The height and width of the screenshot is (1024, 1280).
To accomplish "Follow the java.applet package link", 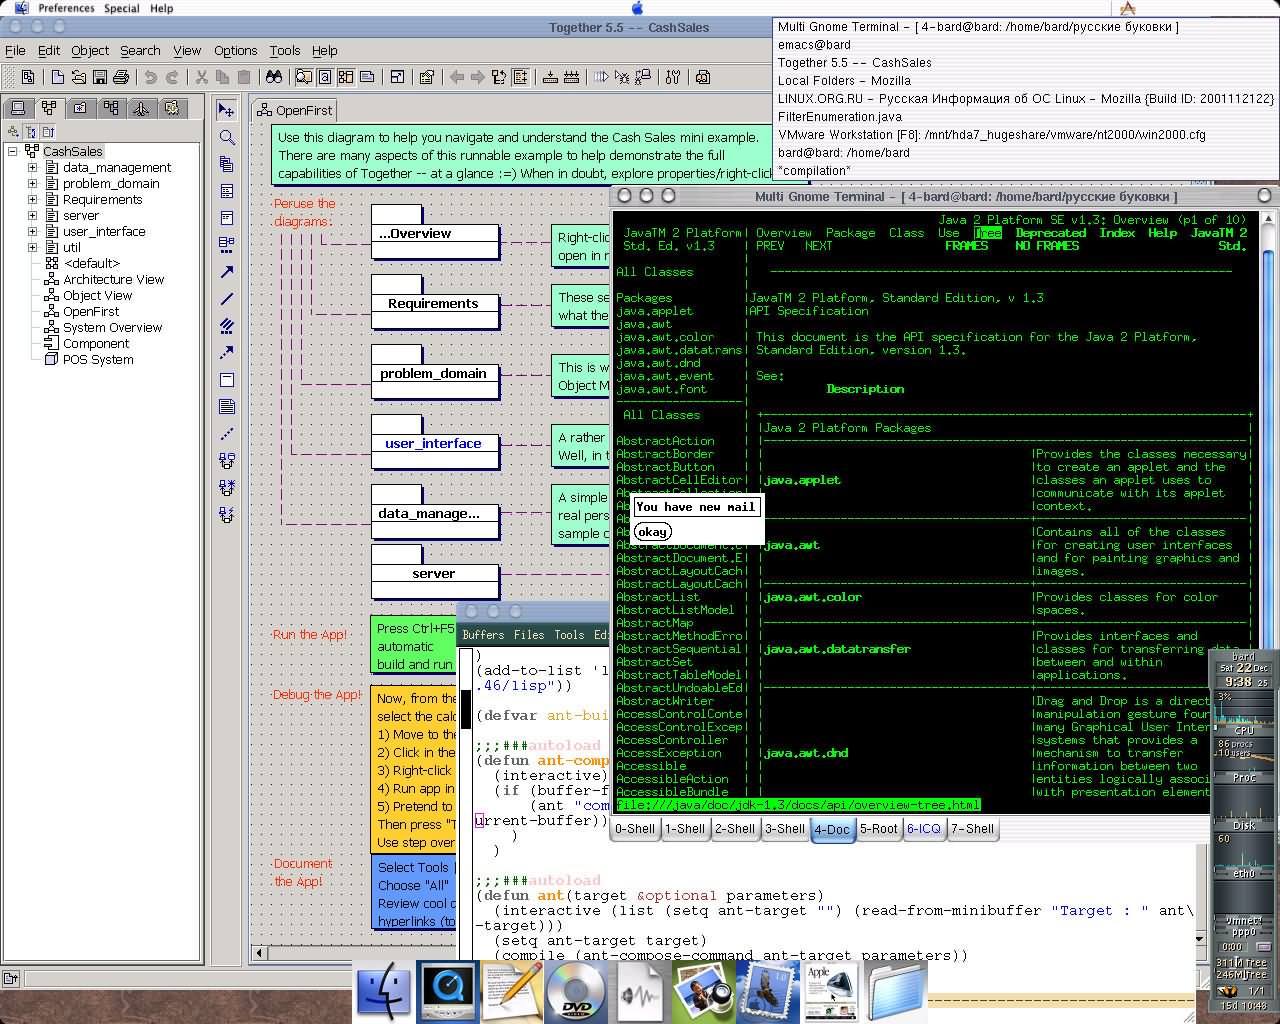I will point(802,480).
